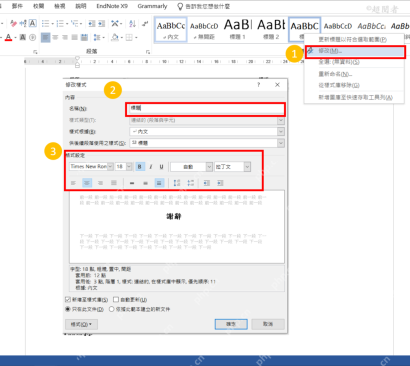This screenshot has height=366, width=410.
Task: Open the borders dropdown arrow in ribbon
Action: [x=136, y=38]
